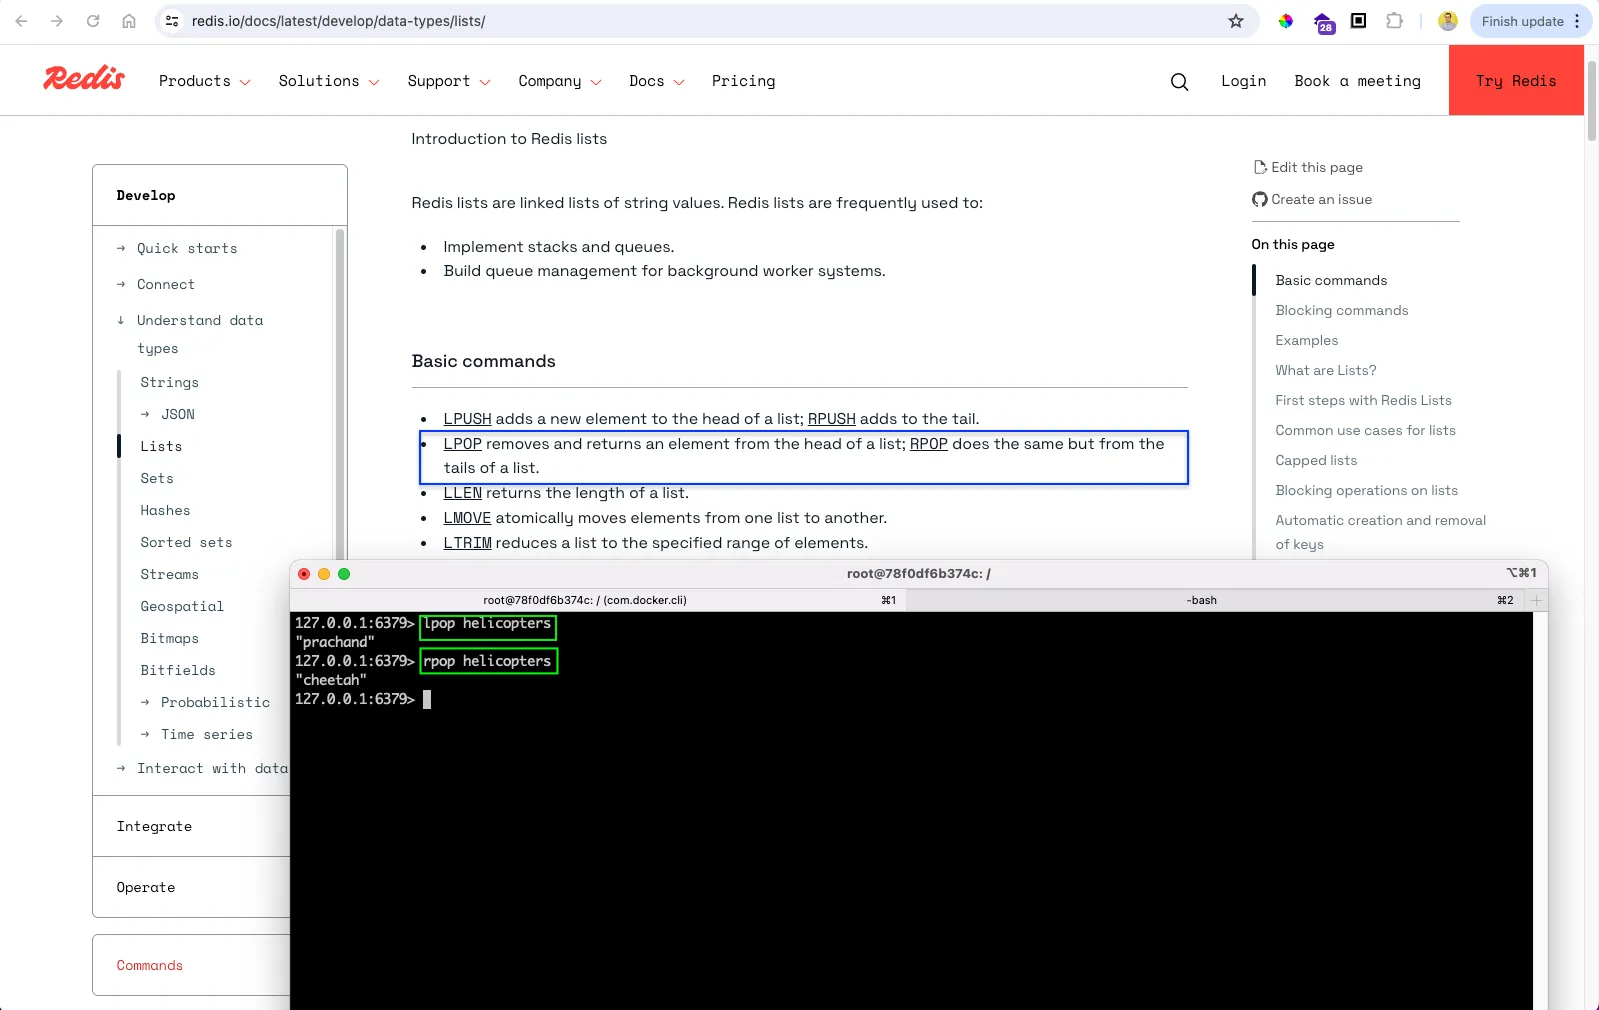
Task: Jump to Blocking operations on lists
Action: pyautogui.click(x=1366, y=490)
